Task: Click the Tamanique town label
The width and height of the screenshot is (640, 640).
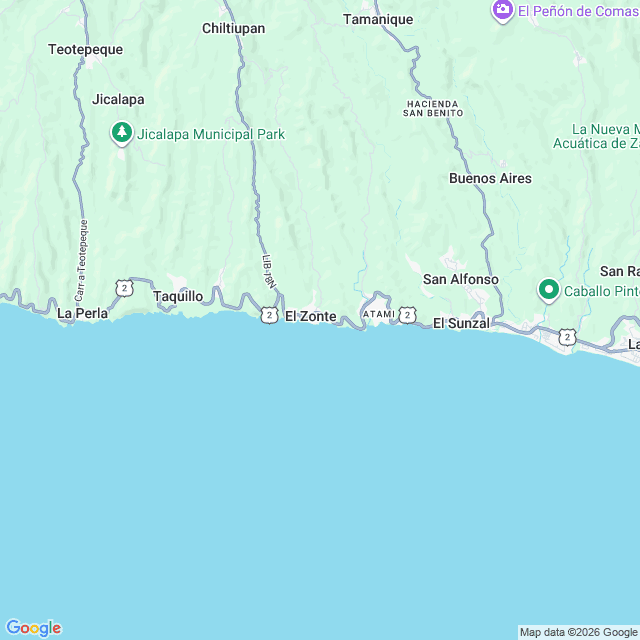Action: (x=378, y=20)
